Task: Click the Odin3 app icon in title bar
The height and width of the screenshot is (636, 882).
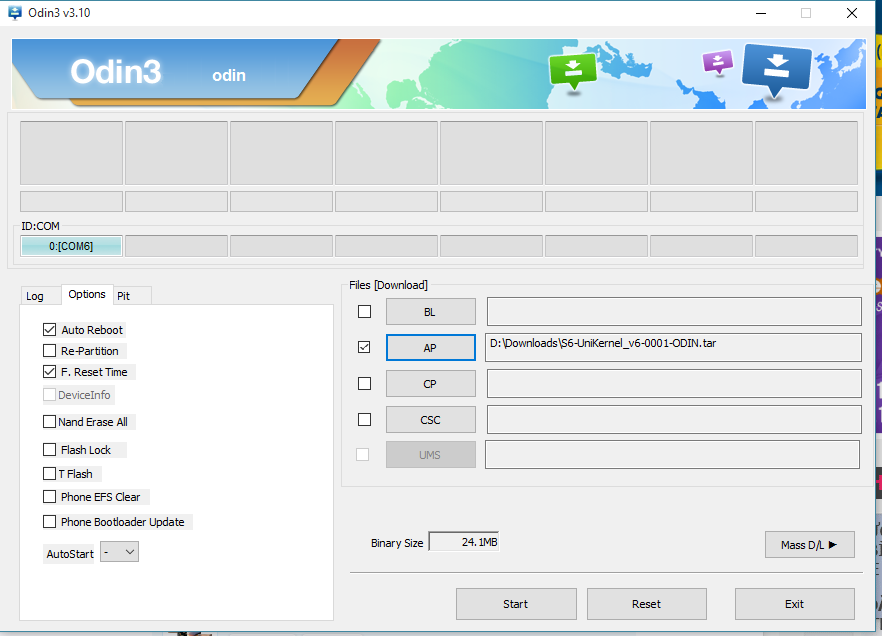Action: tap(14, 13)
